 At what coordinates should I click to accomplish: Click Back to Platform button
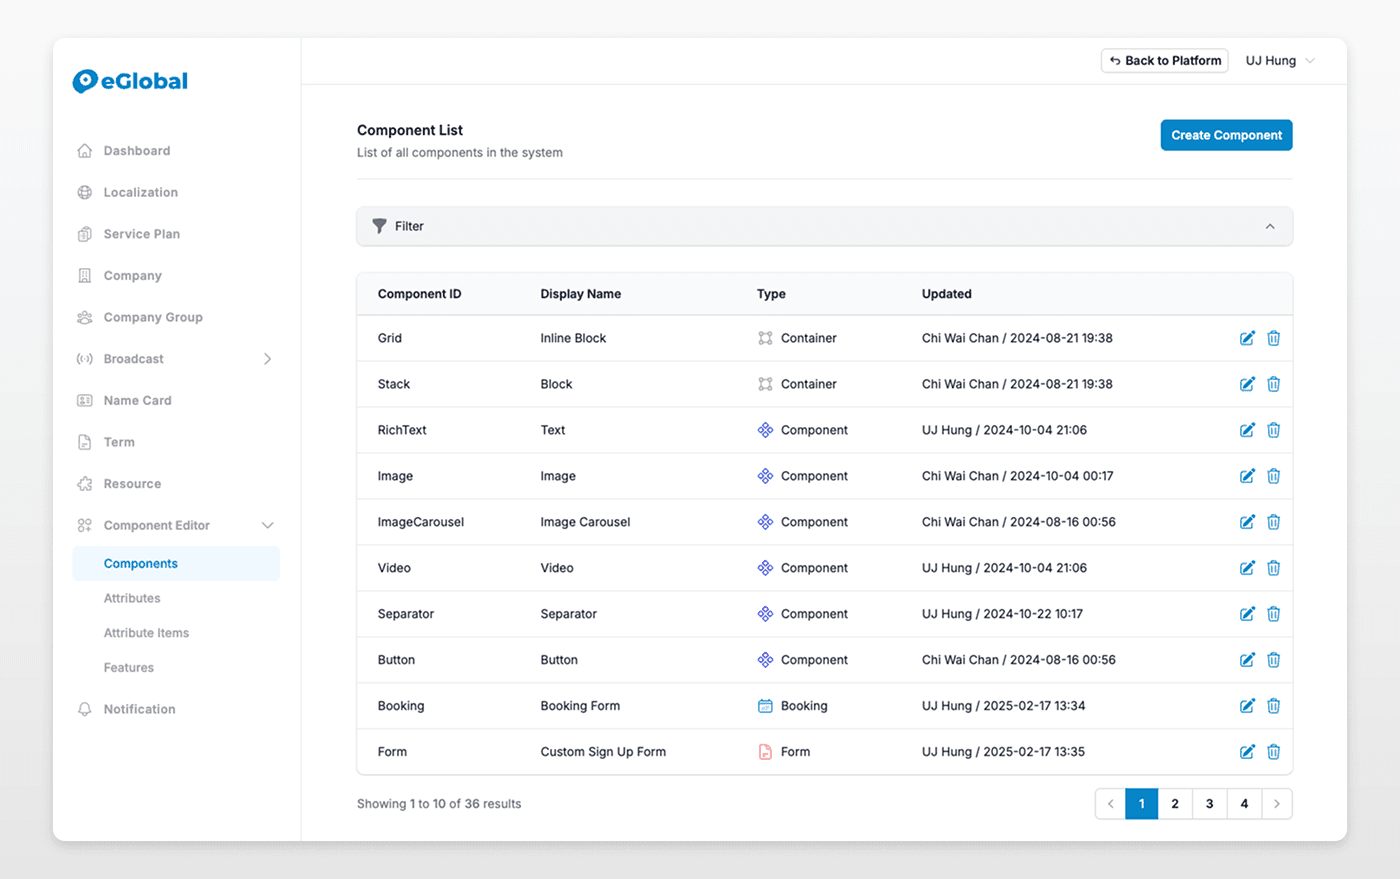1164,61
